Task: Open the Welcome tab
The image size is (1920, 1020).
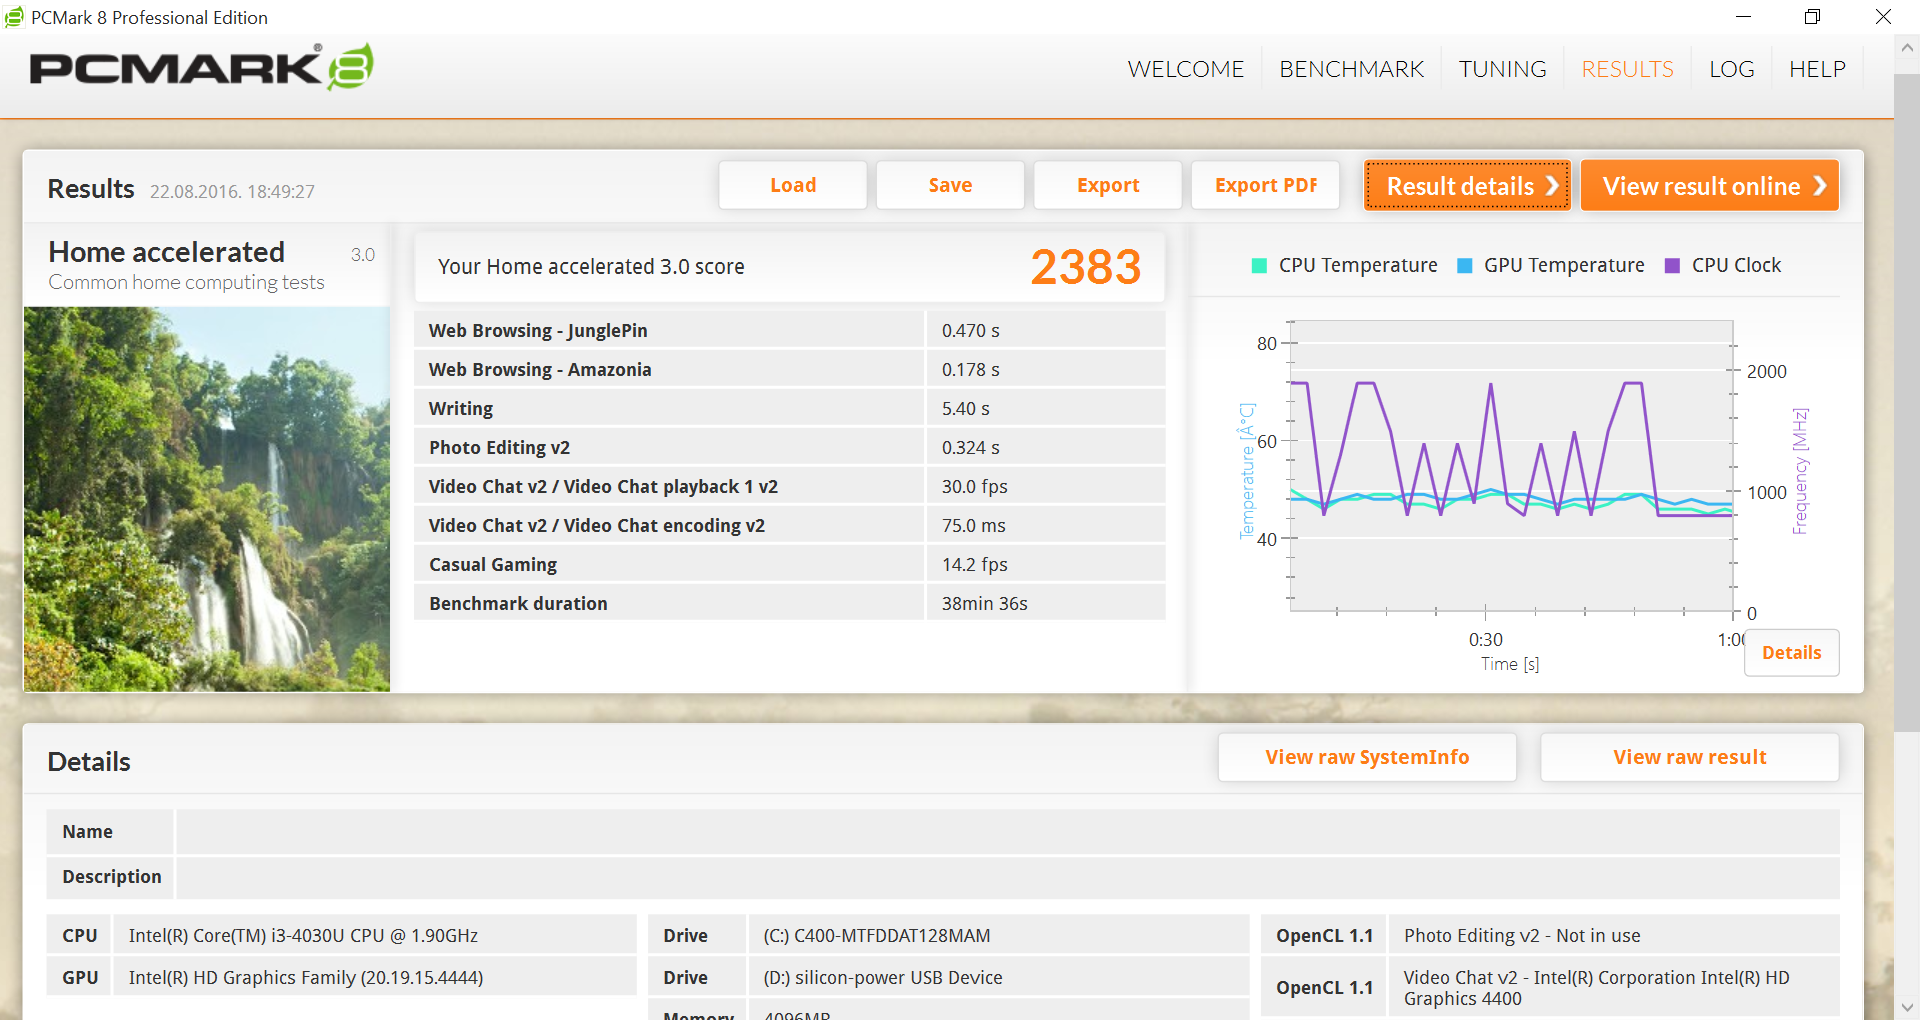Action: 1185,69
